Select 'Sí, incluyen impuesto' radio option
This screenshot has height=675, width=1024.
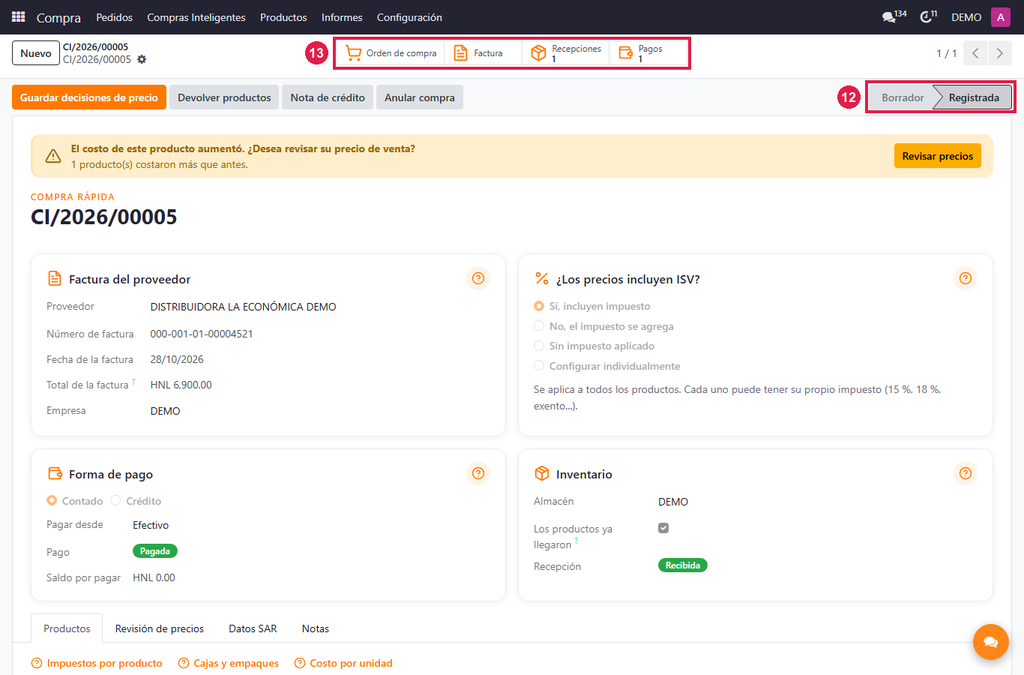[539, 306]
